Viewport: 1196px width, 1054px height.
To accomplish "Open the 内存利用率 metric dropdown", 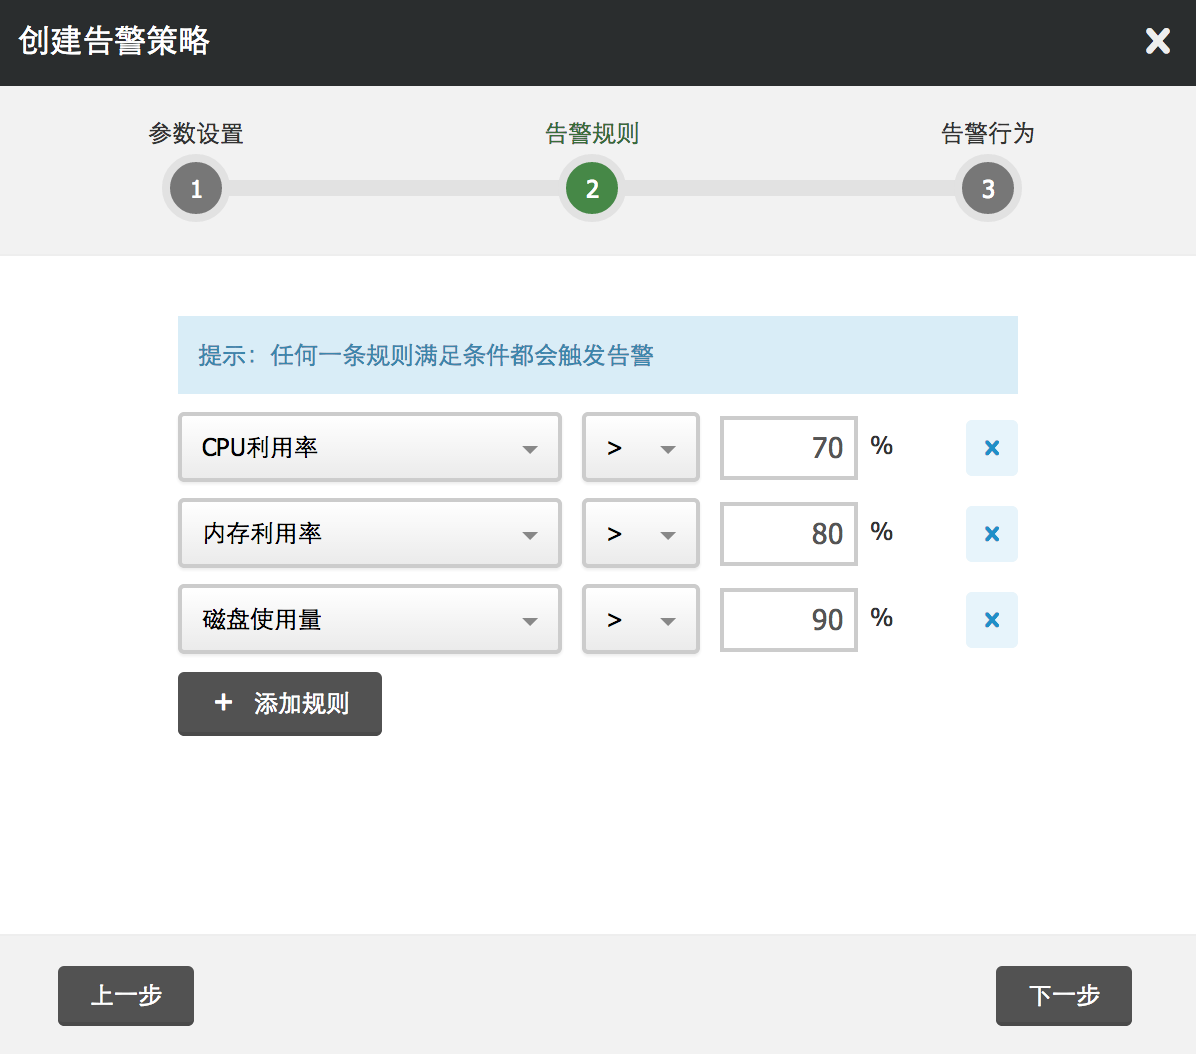I will 369,534.
